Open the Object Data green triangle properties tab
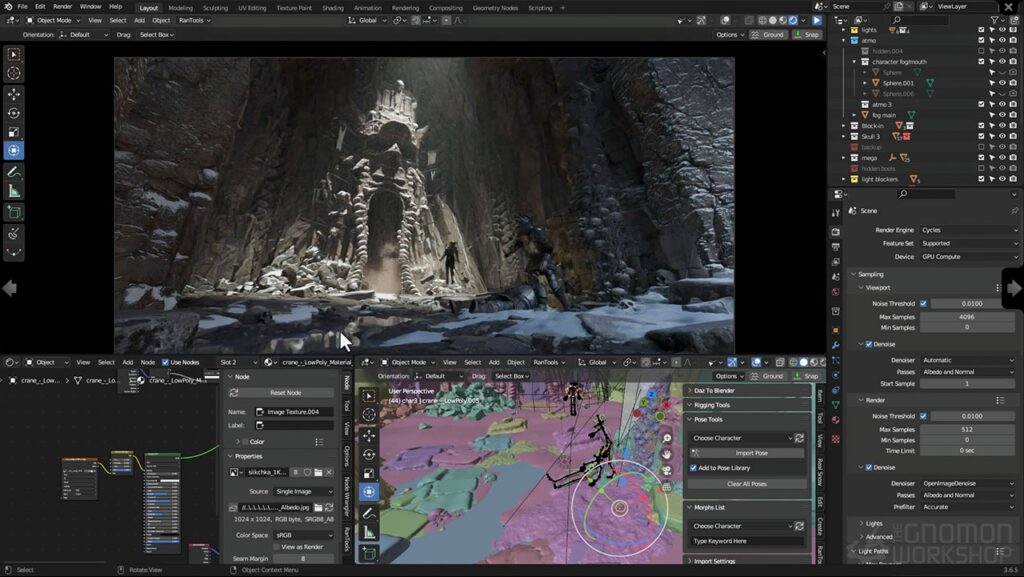 click(x=836, y=405)
